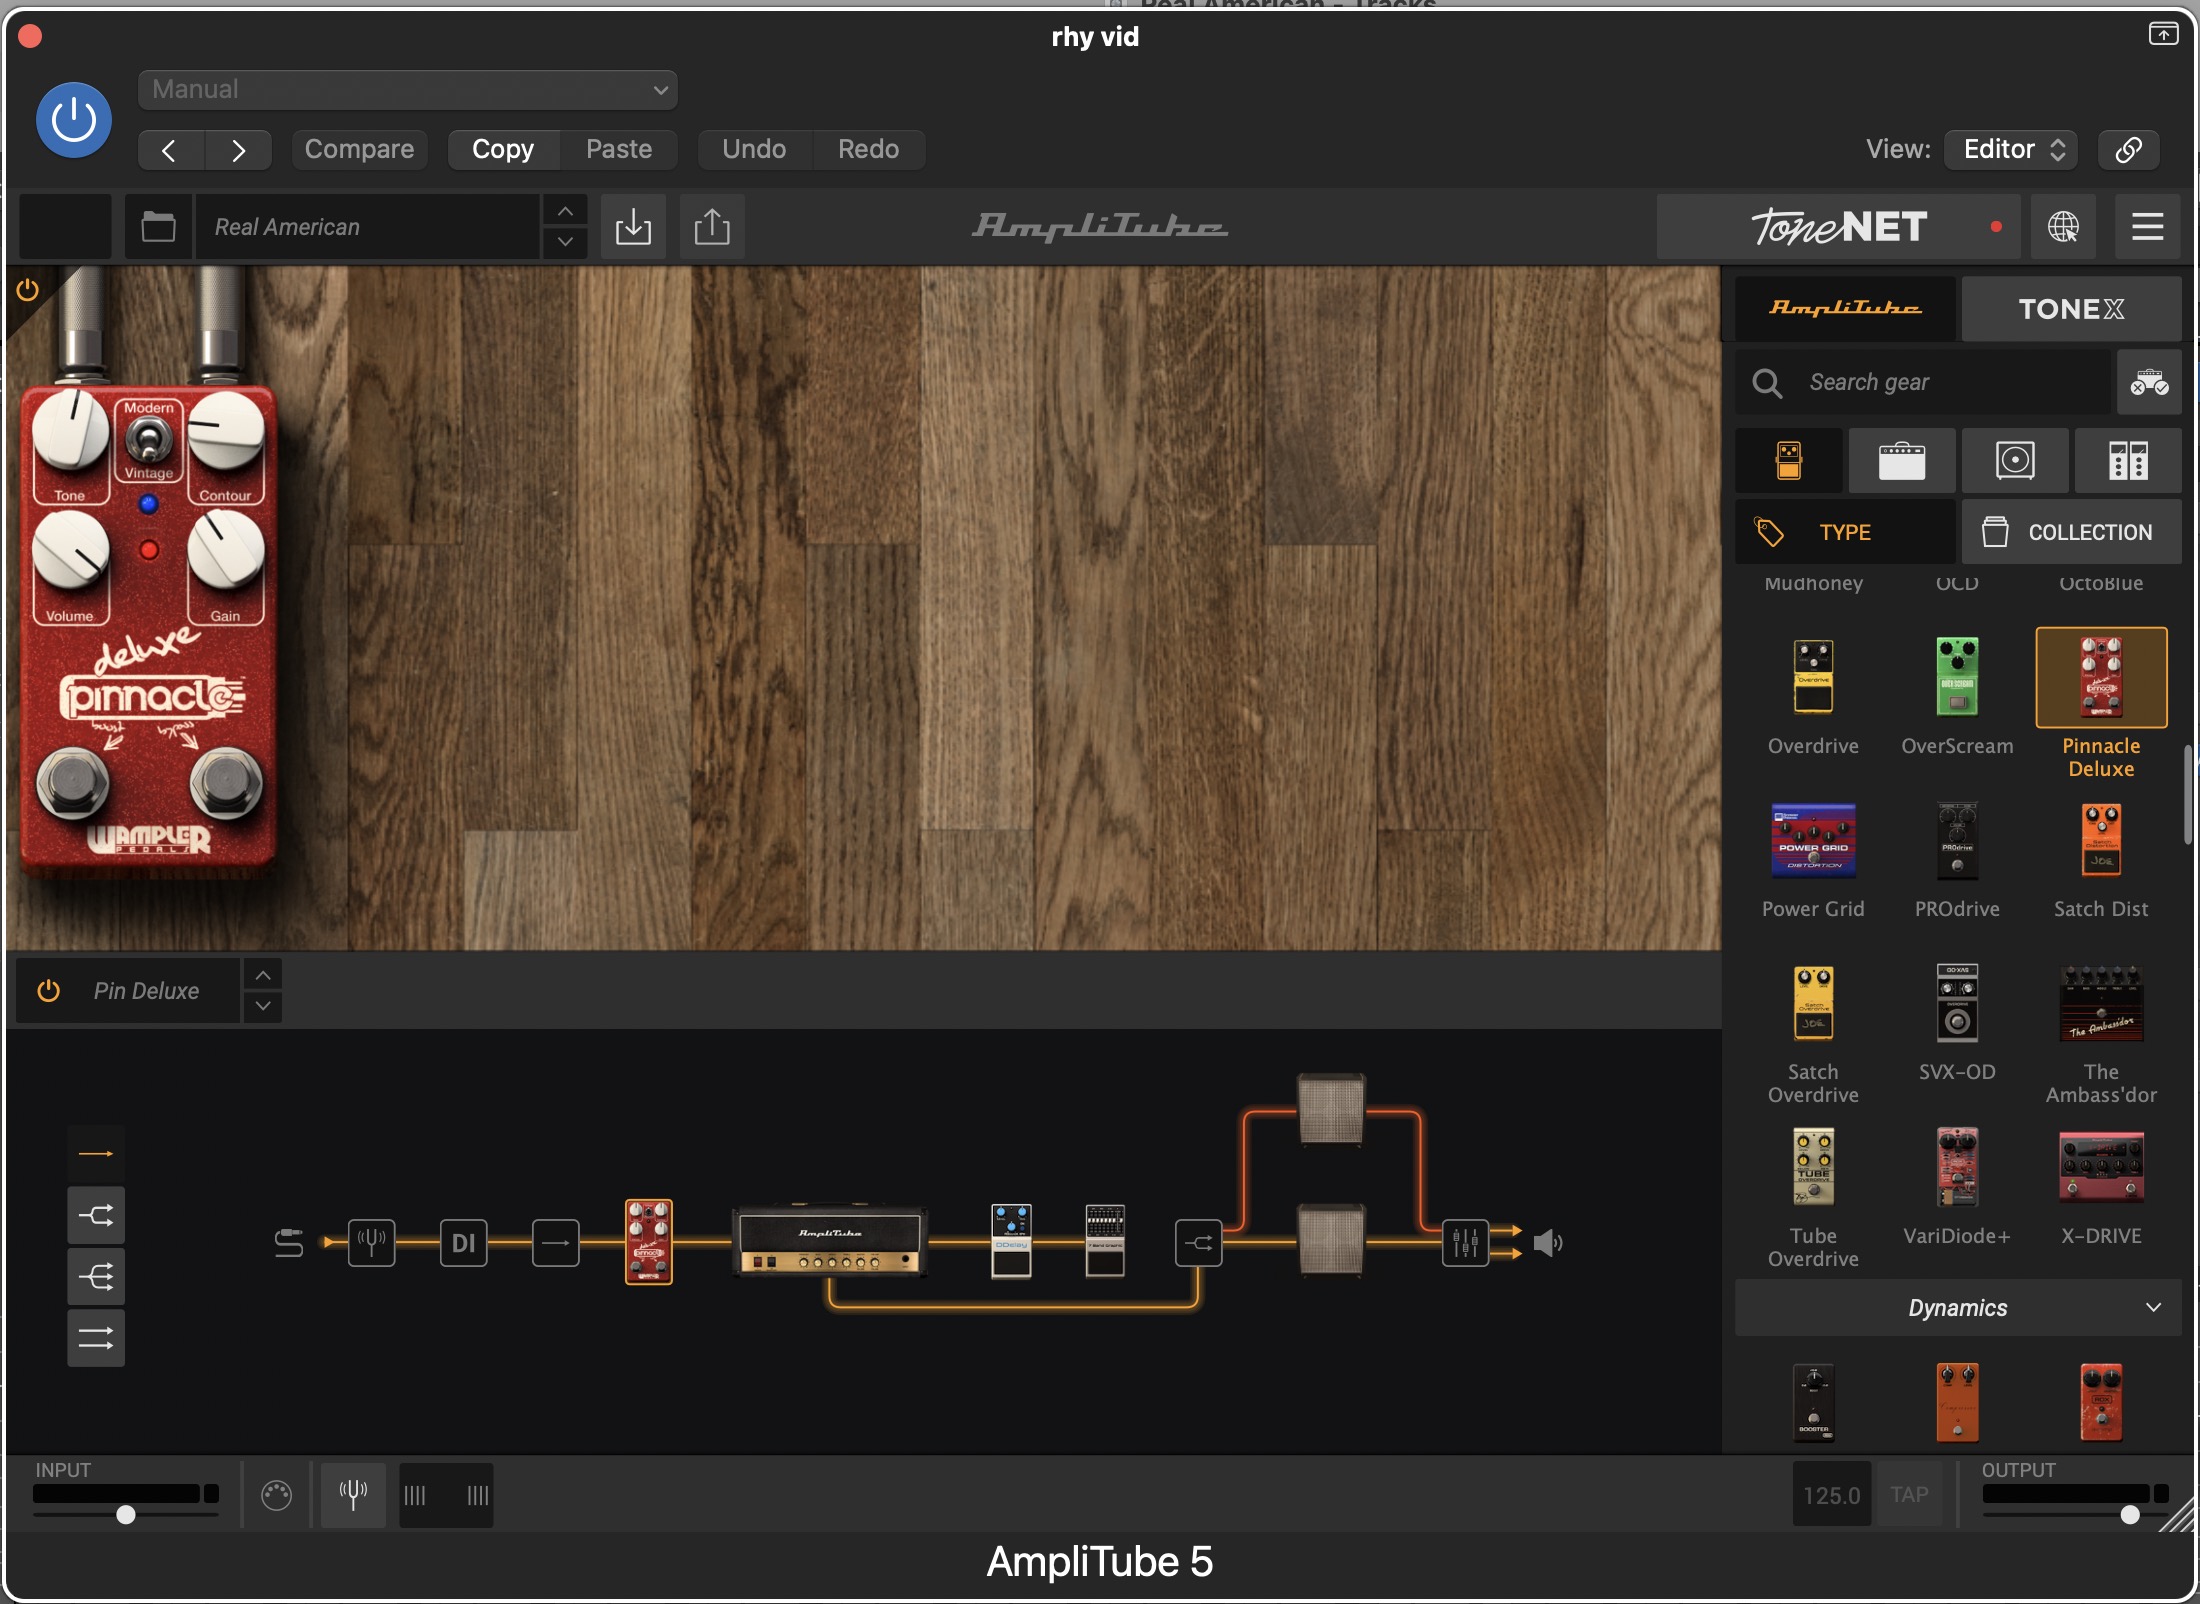Click the Paste button
This screenshot has width=2200, height=1604.
coord(619,150)
